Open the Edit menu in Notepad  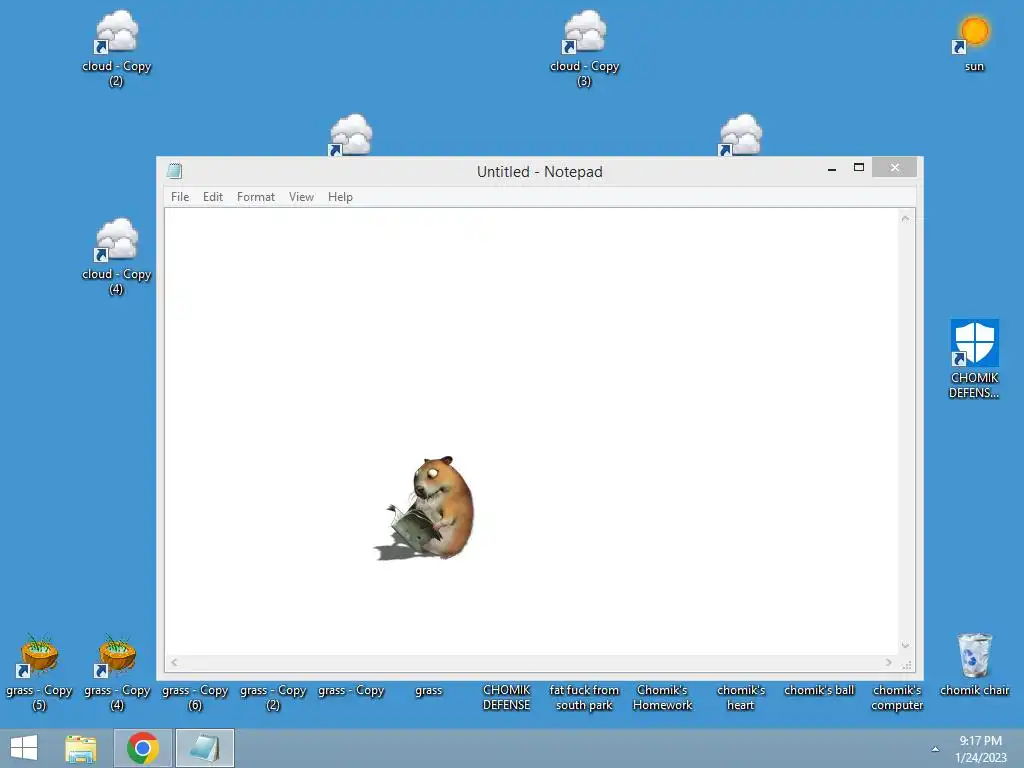212,197
